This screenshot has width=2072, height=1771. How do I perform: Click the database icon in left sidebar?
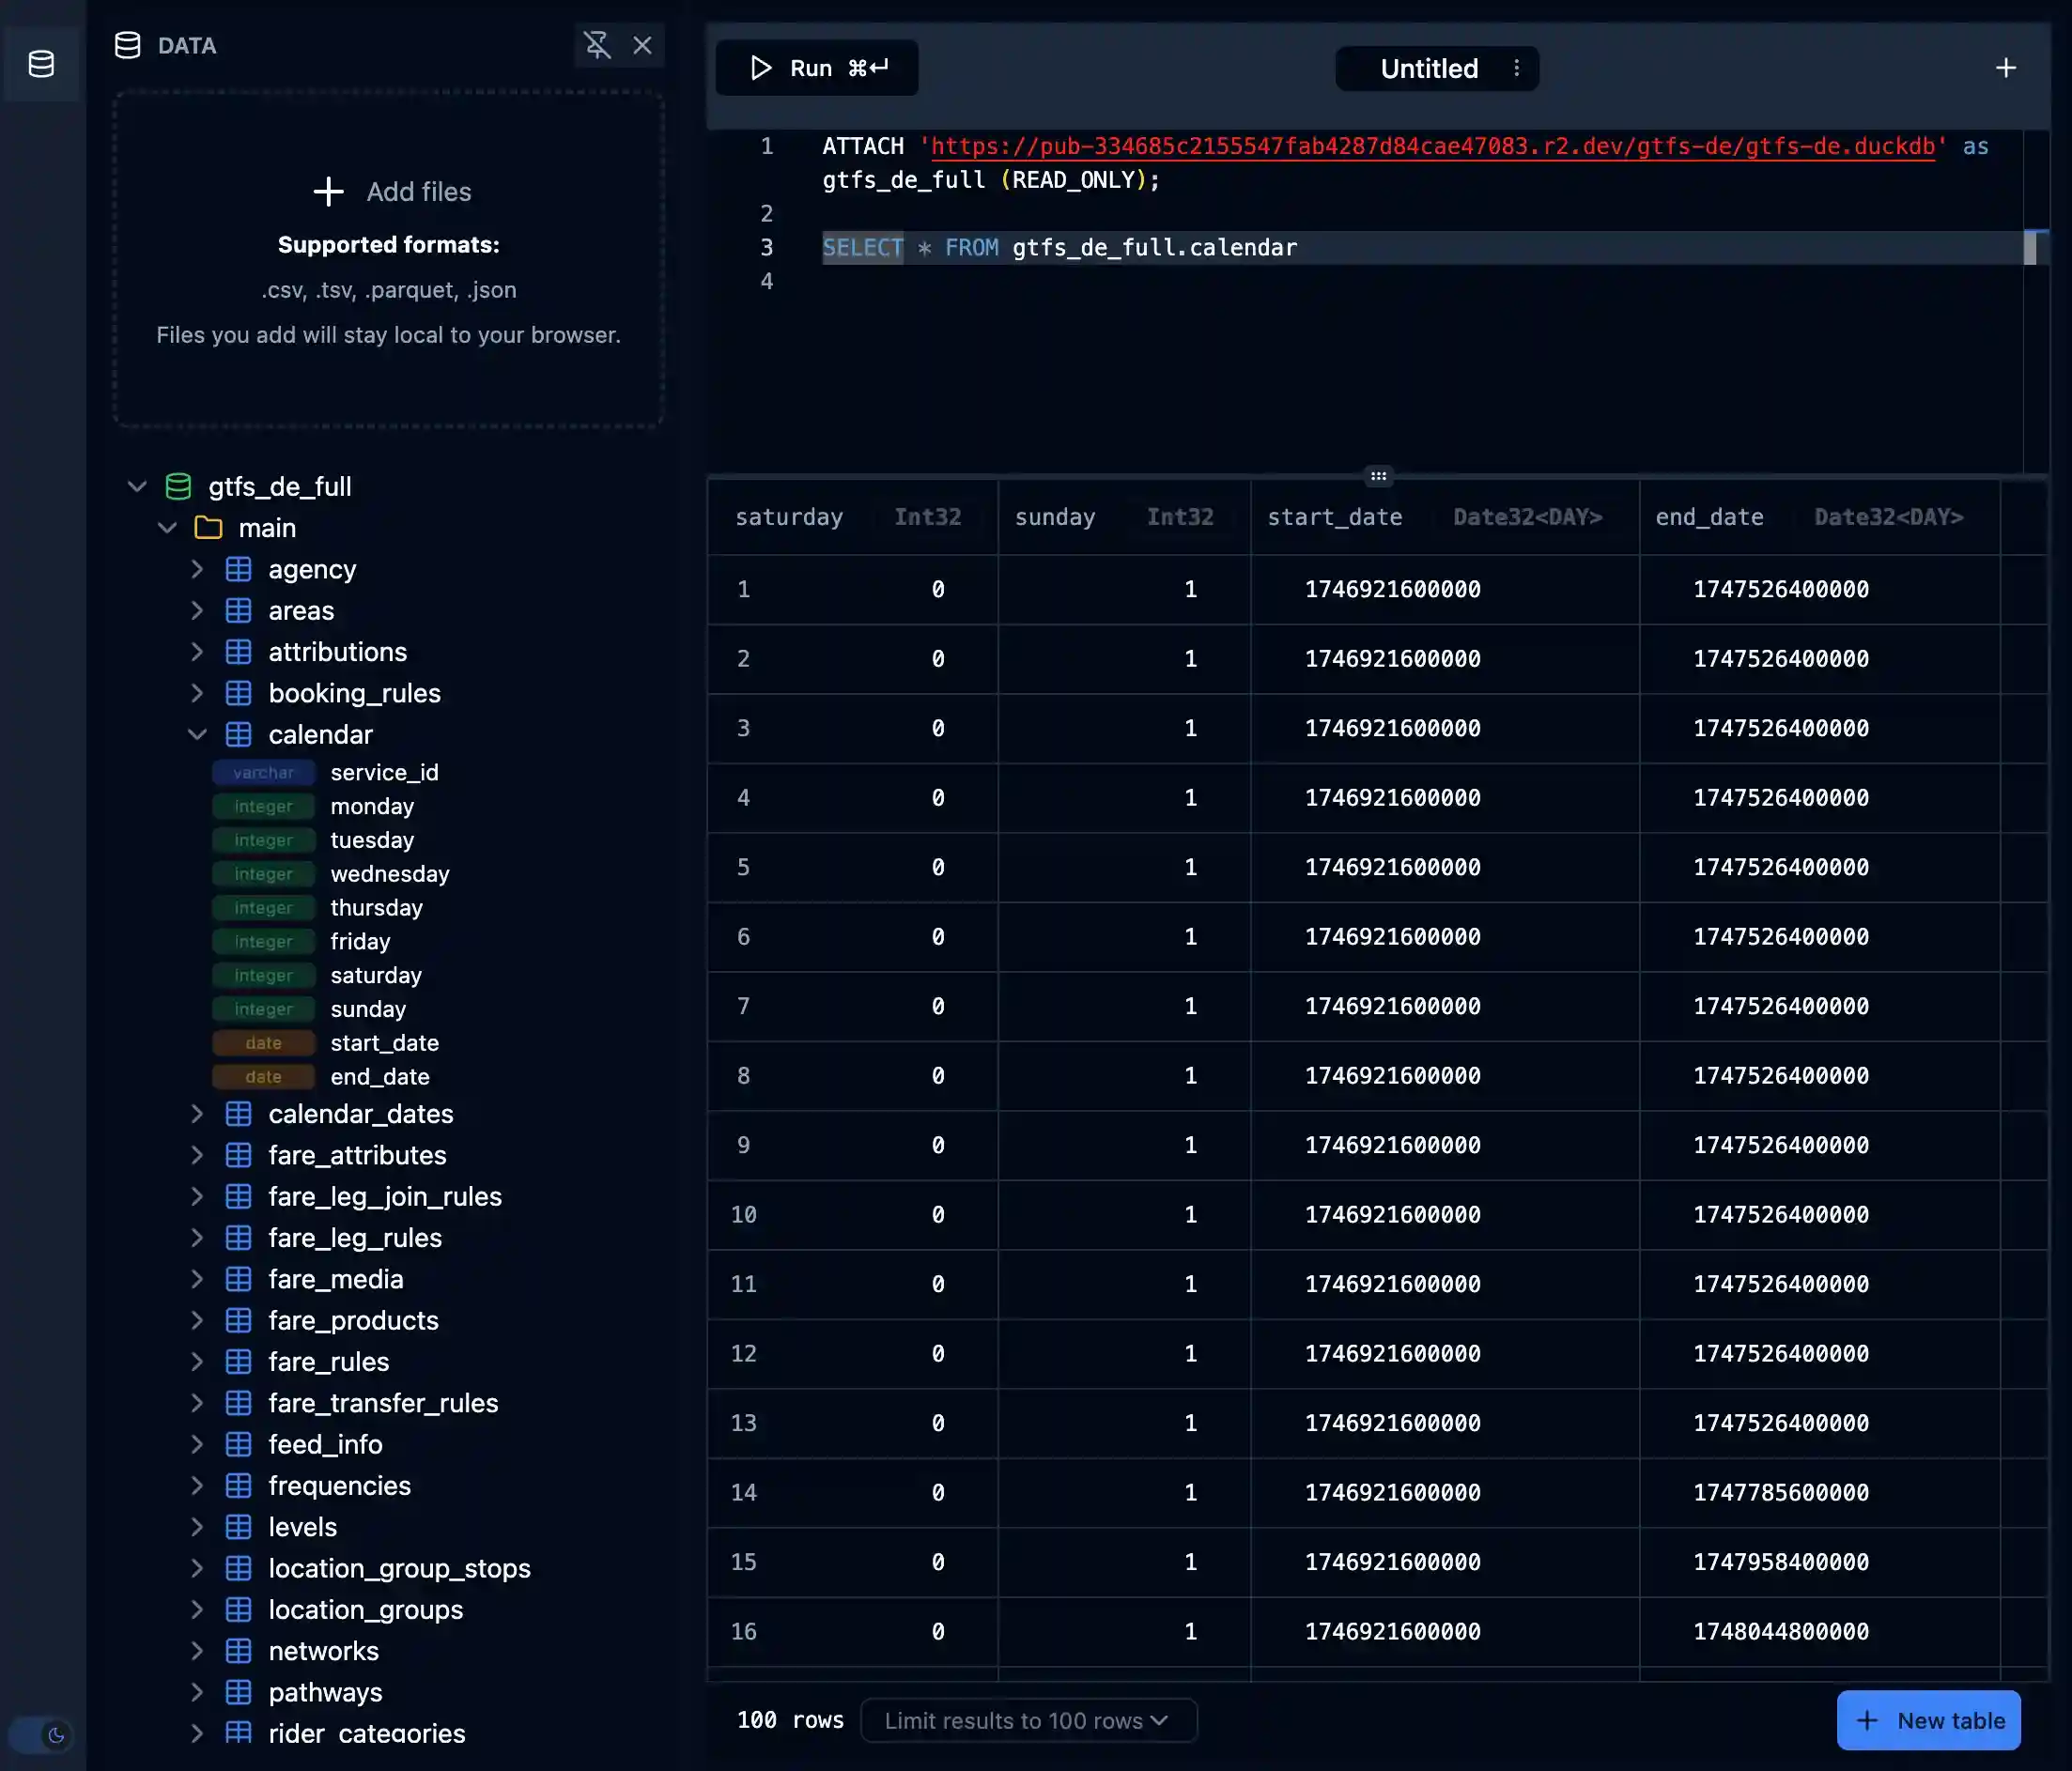tap(41, 64)
